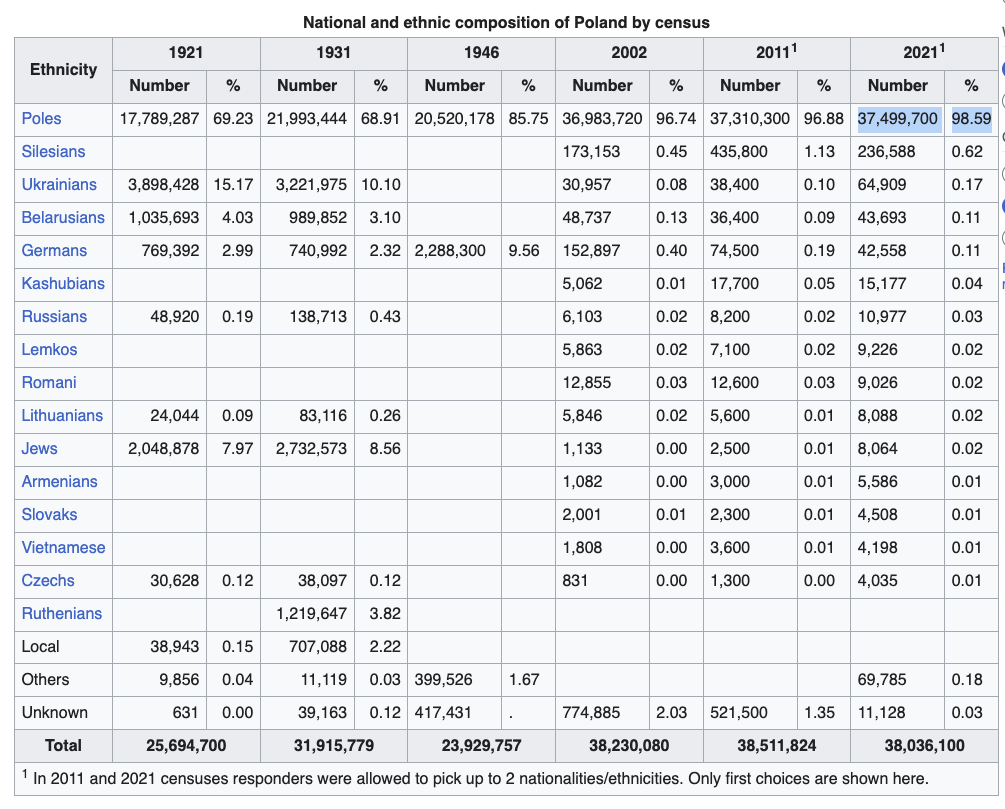Open the Jews article link
Viewport: 1005px width, 809px height.
[39, 449]
